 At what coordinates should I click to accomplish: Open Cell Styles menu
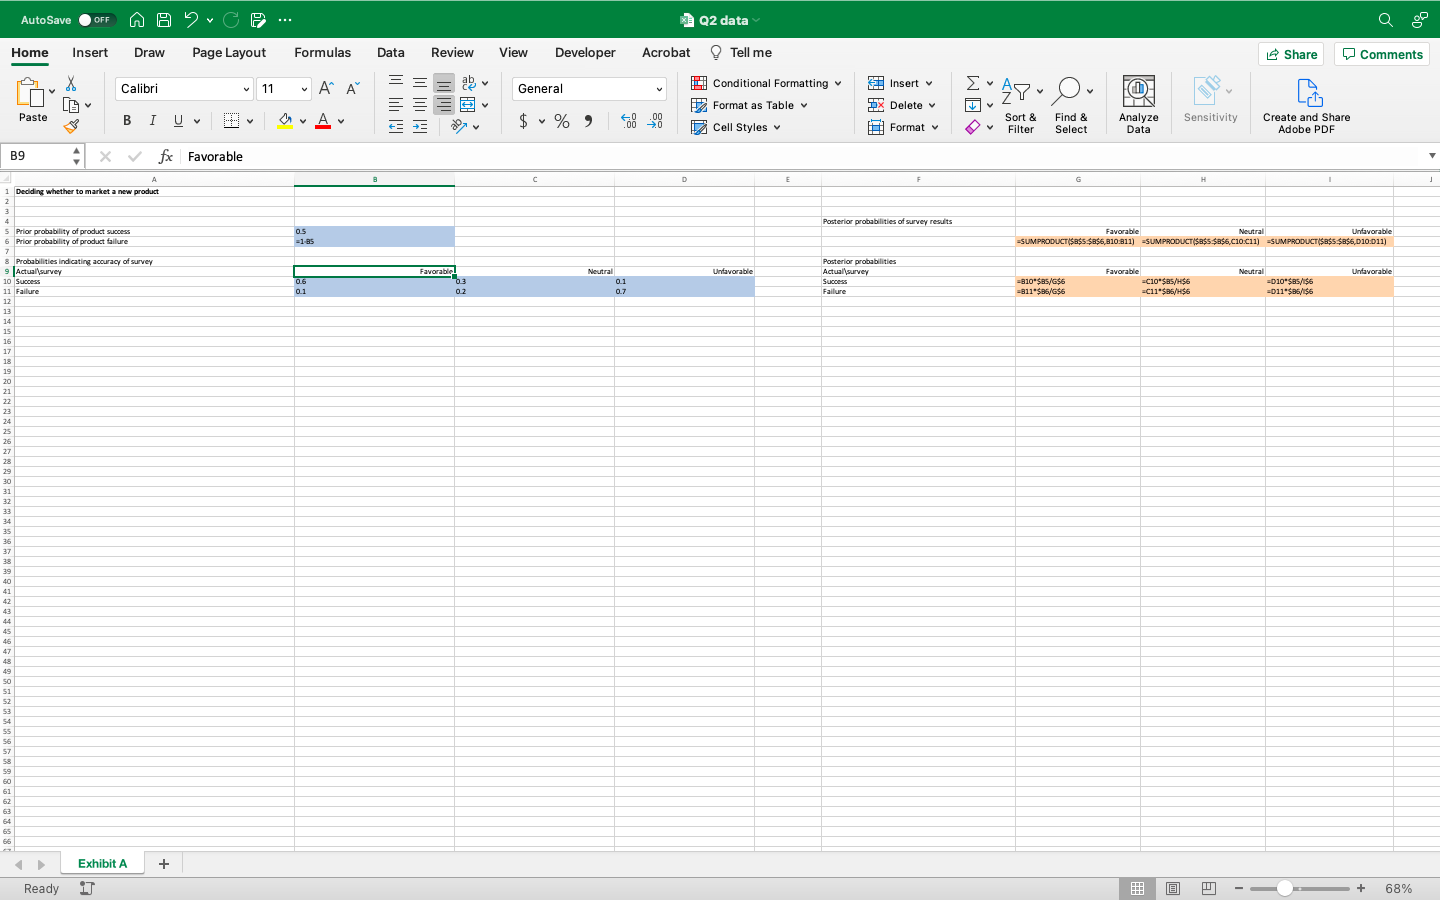tap(736, 127)
